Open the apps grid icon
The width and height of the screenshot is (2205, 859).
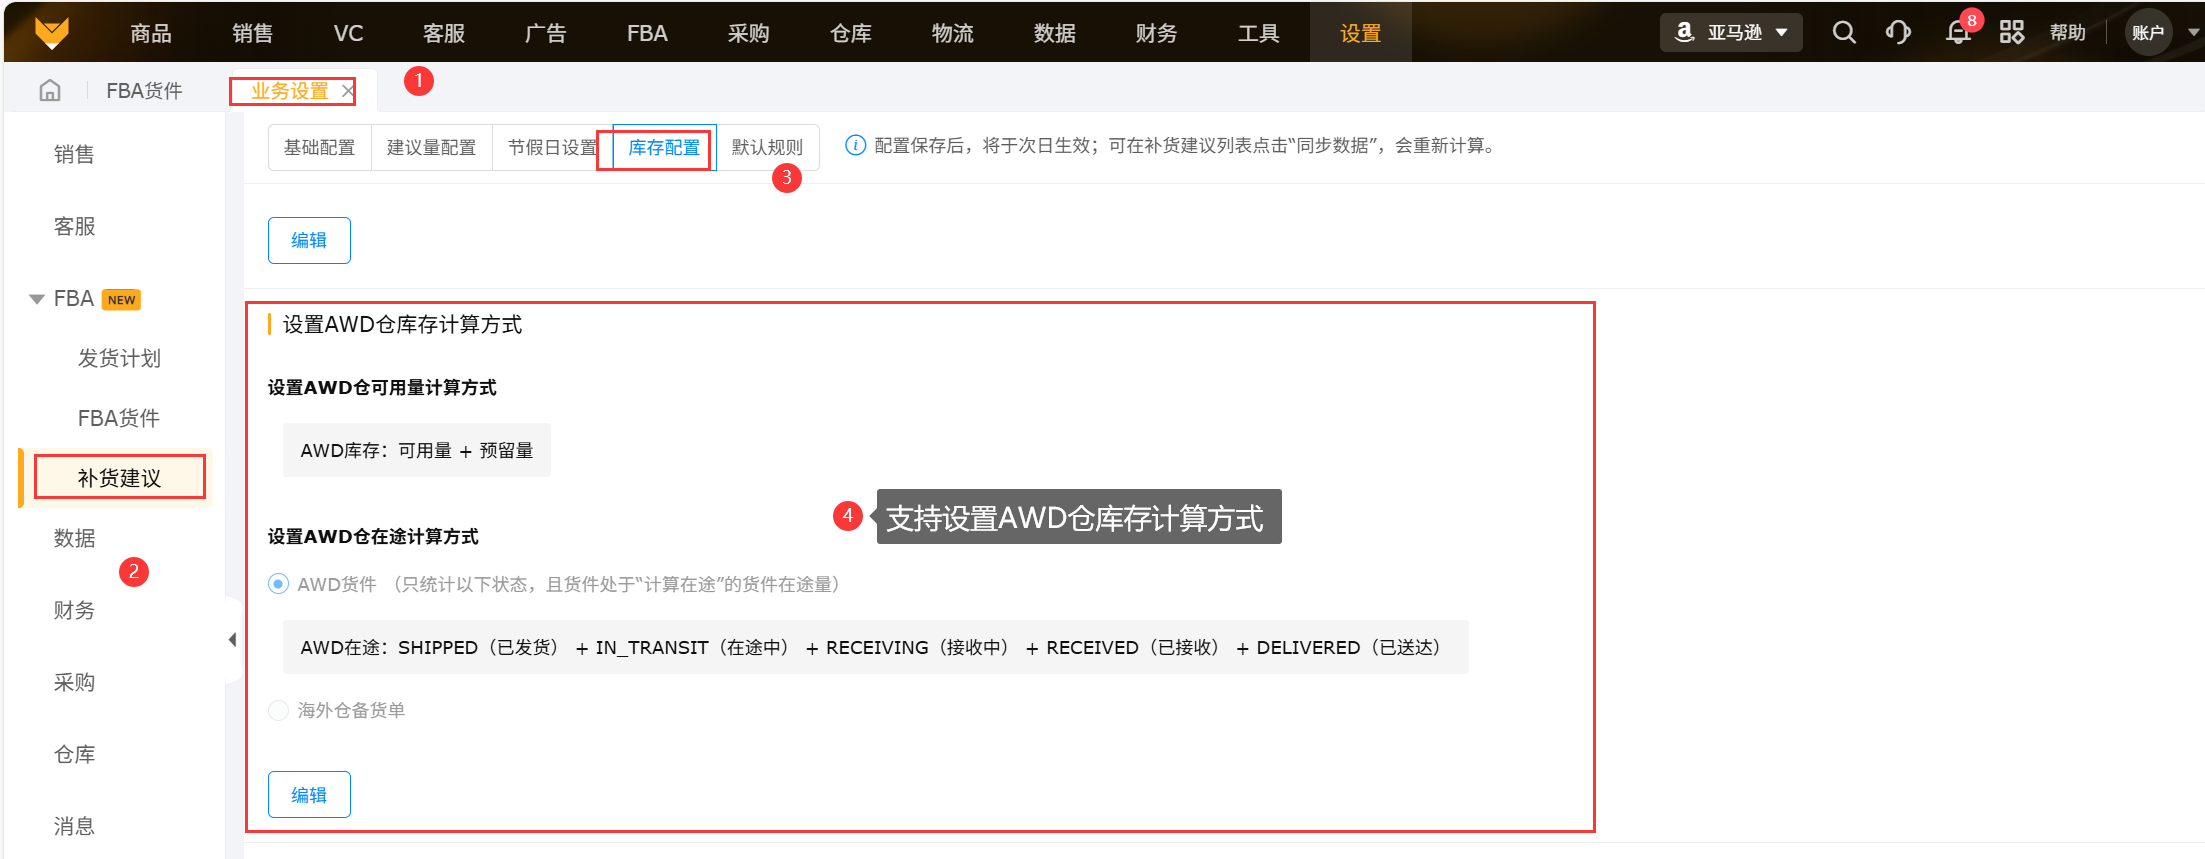click(x=2012, y=33)
